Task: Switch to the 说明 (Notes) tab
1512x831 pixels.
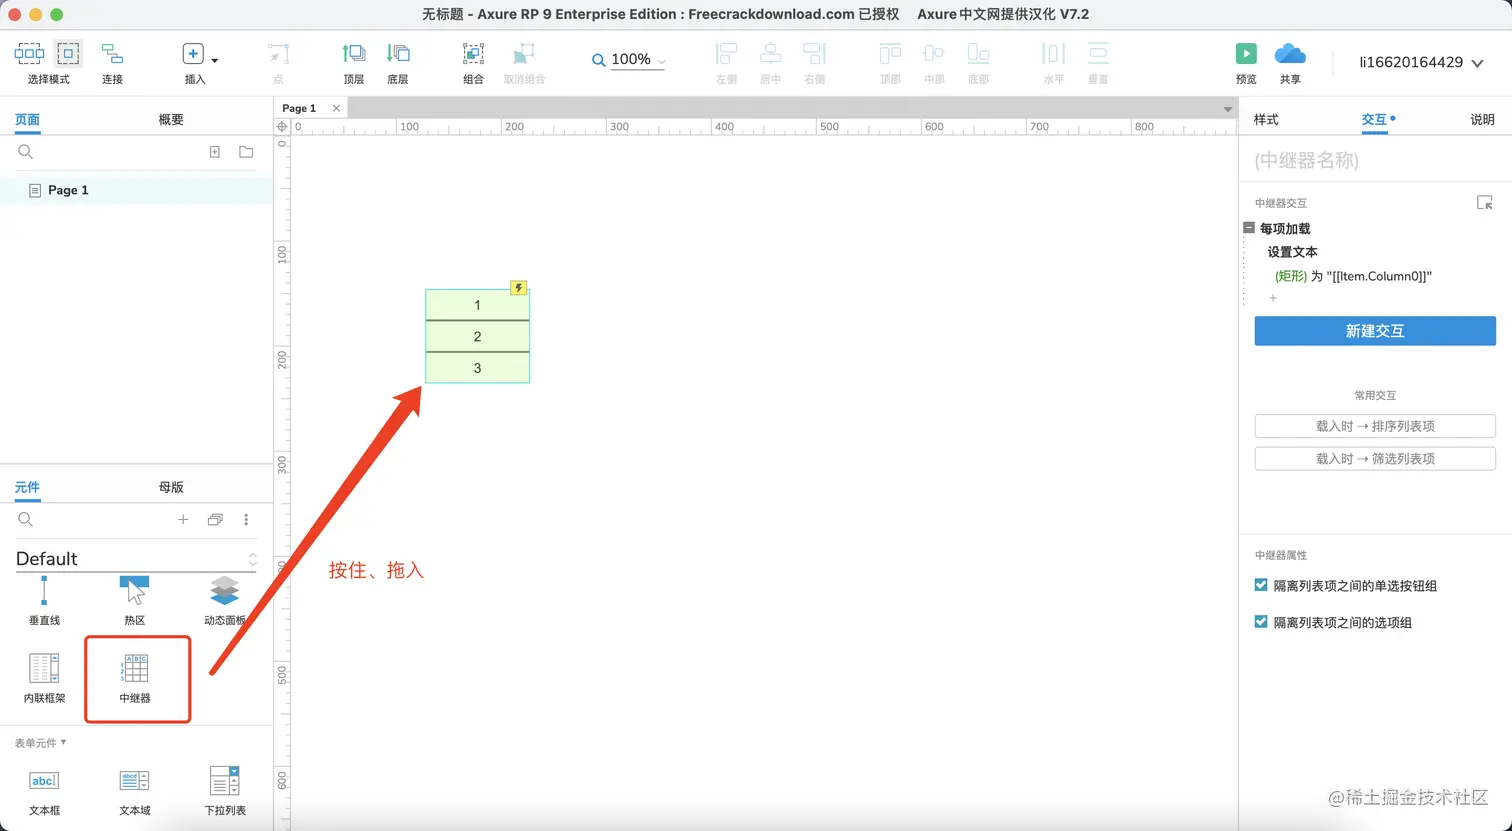Action: pos(1482,119)
